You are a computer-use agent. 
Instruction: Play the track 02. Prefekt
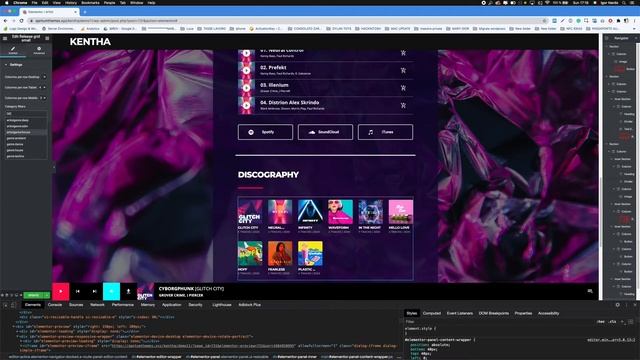click(x=247, y=71)
